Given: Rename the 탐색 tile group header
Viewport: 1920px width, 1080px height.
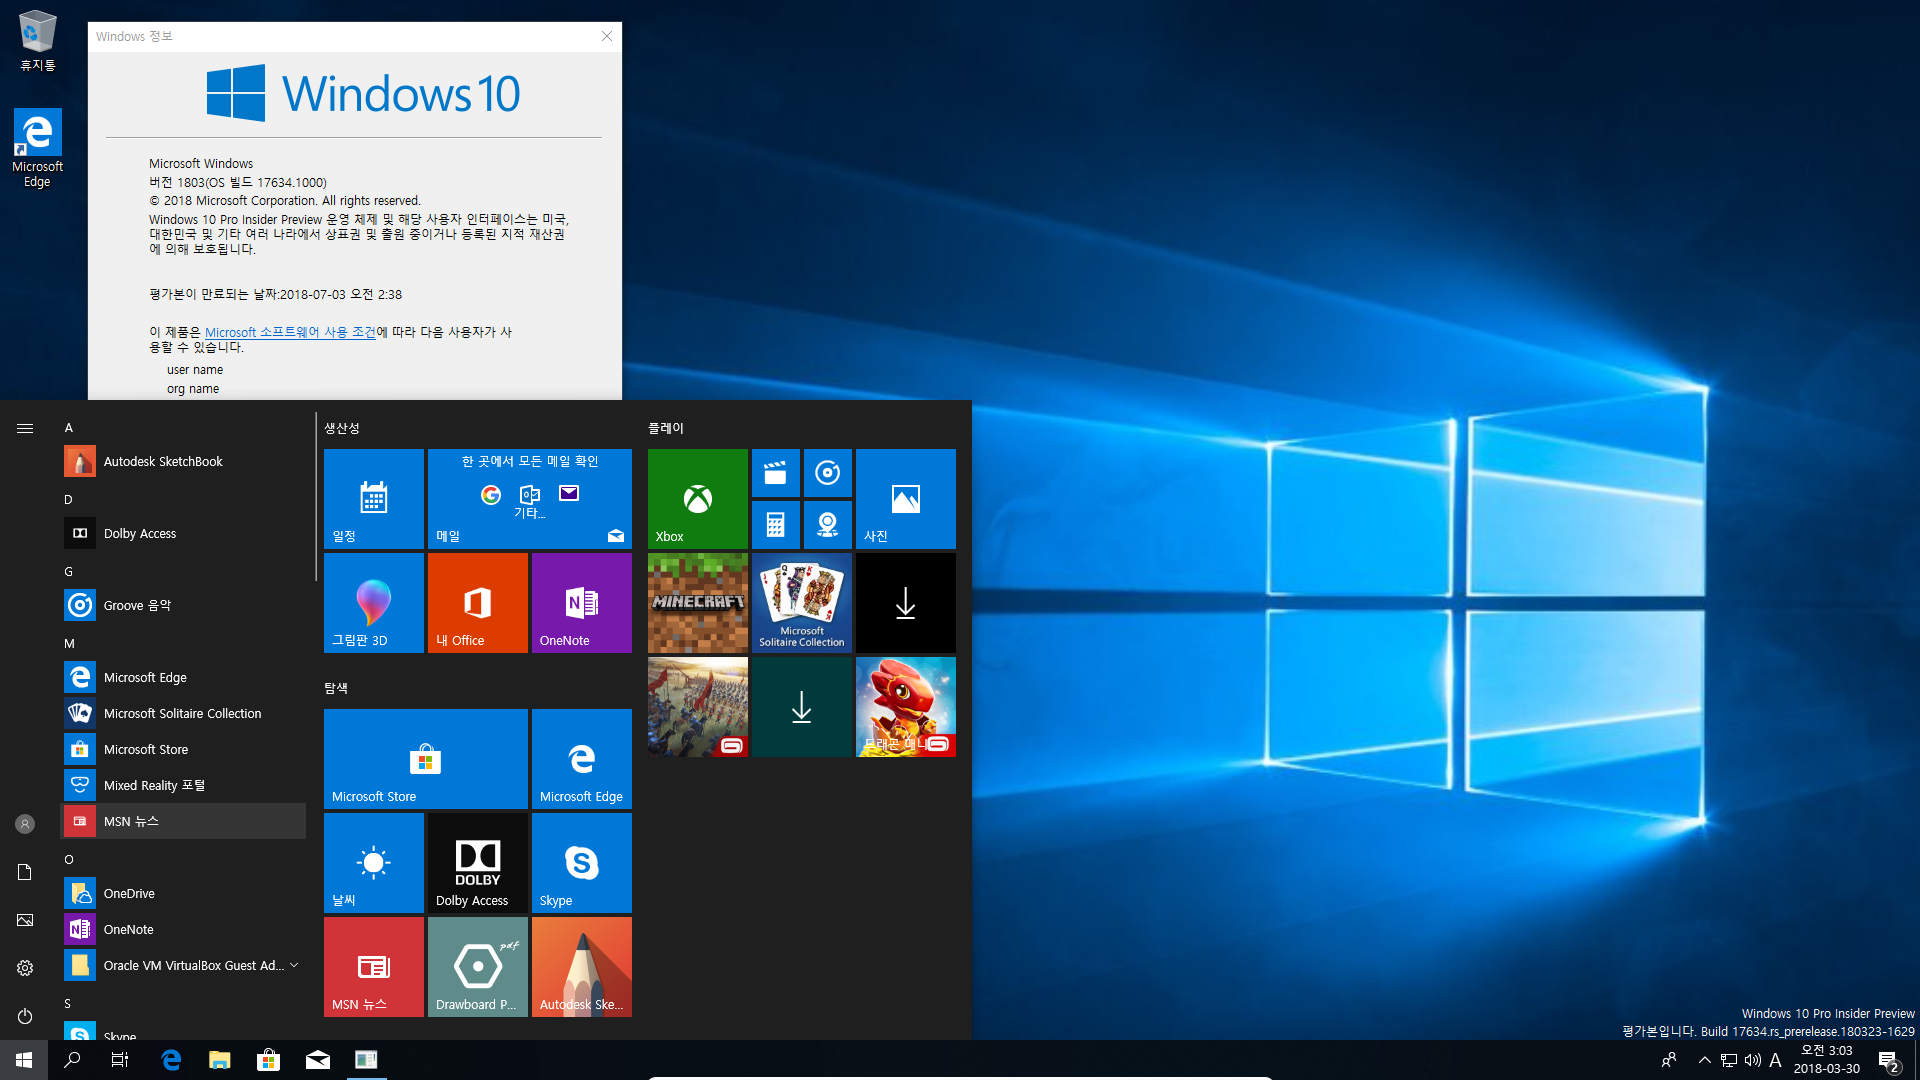Looking at the screenshot, I should 336,688.
